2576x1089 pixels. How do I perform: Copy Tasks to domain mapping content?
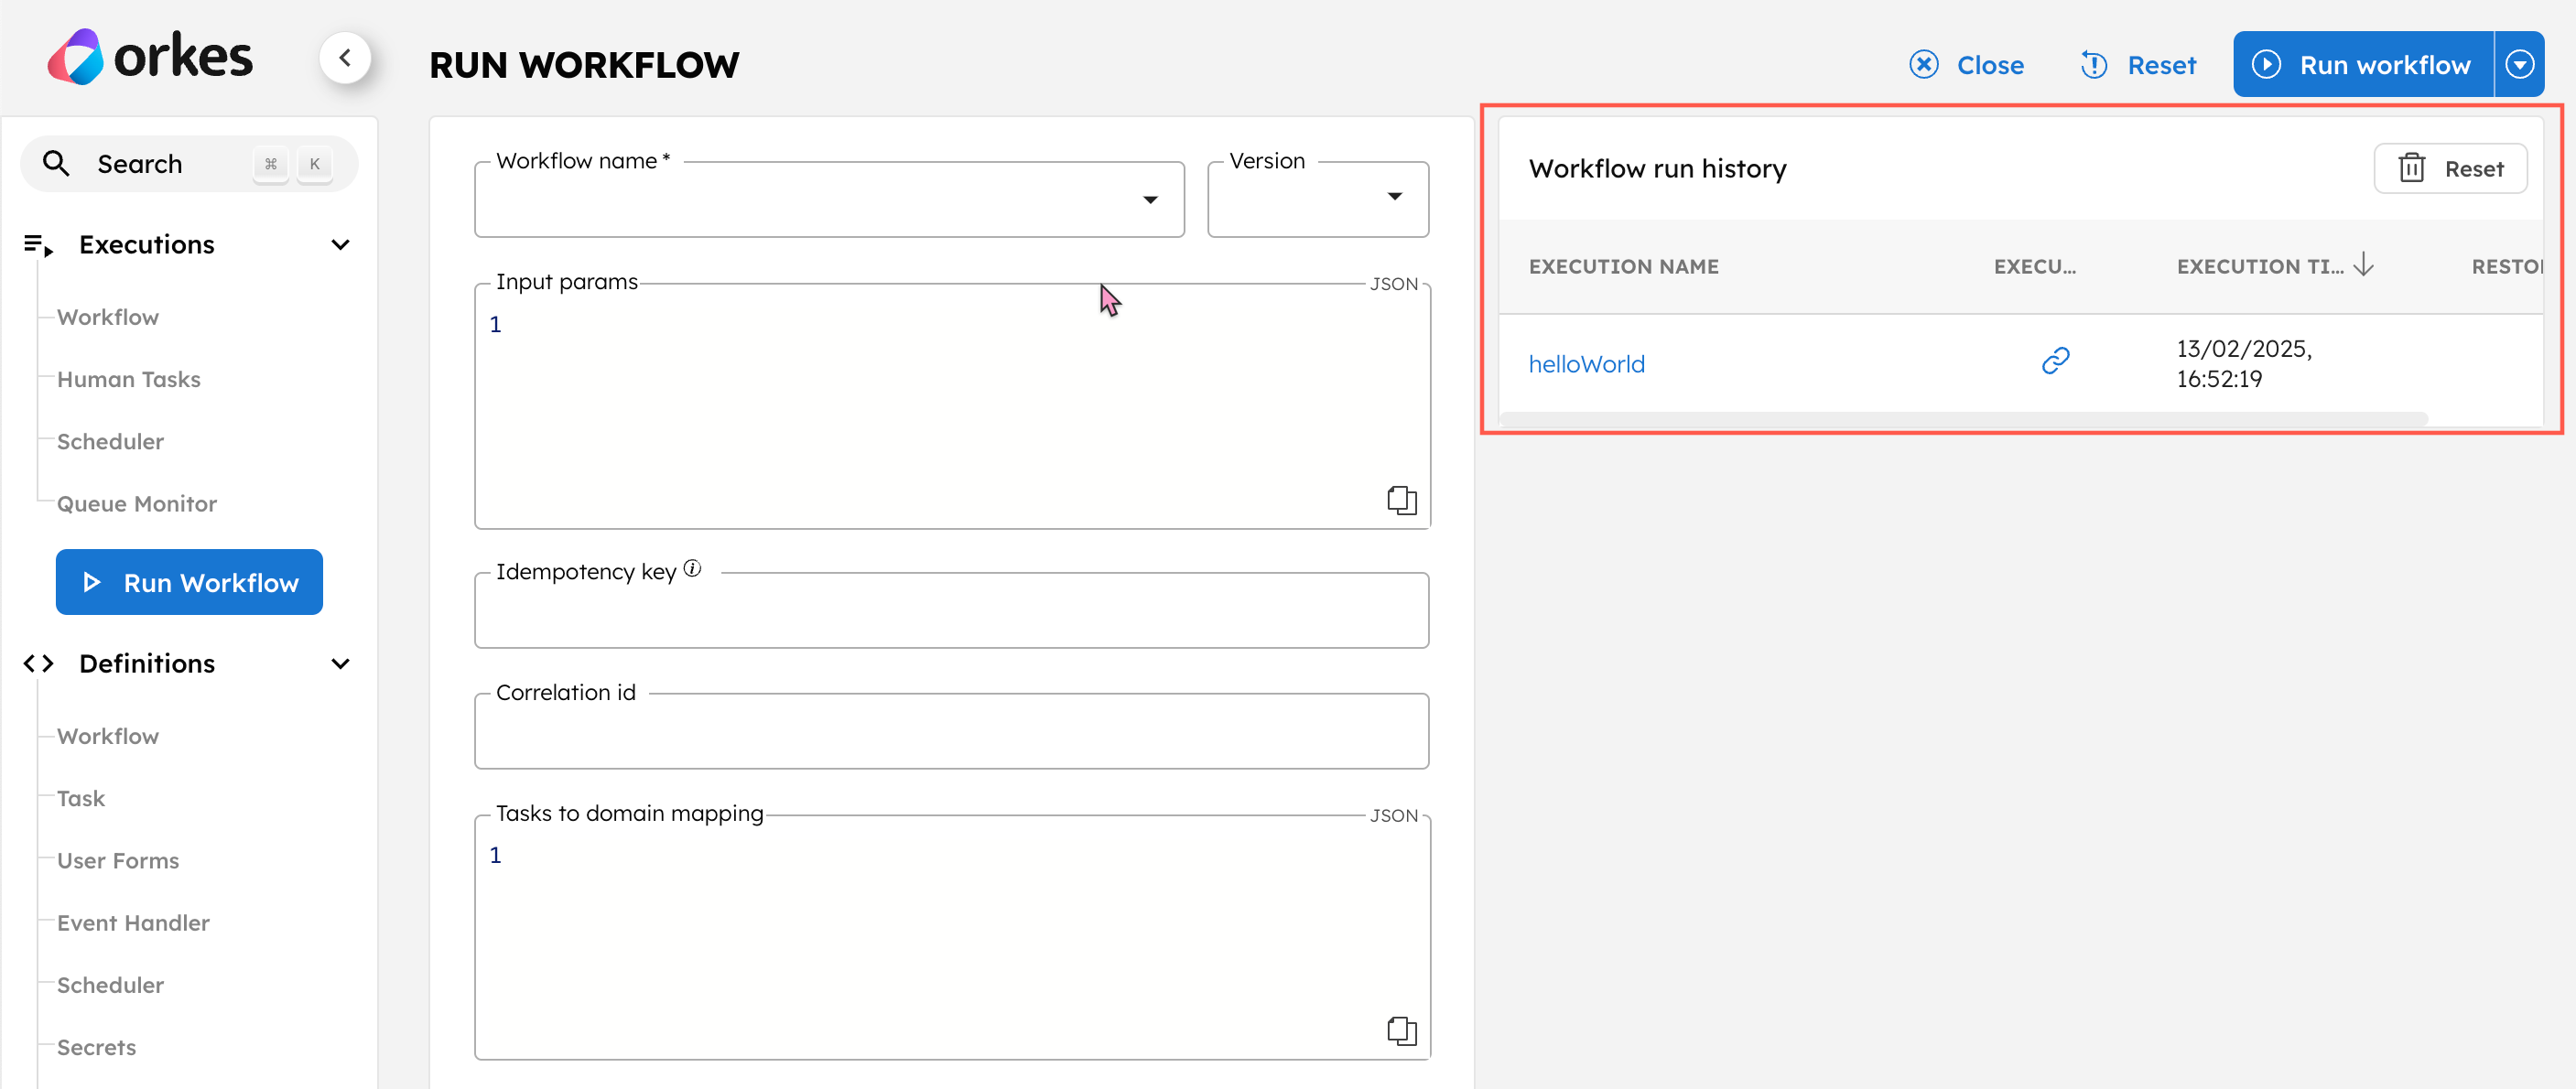tap(1402, 1031)
